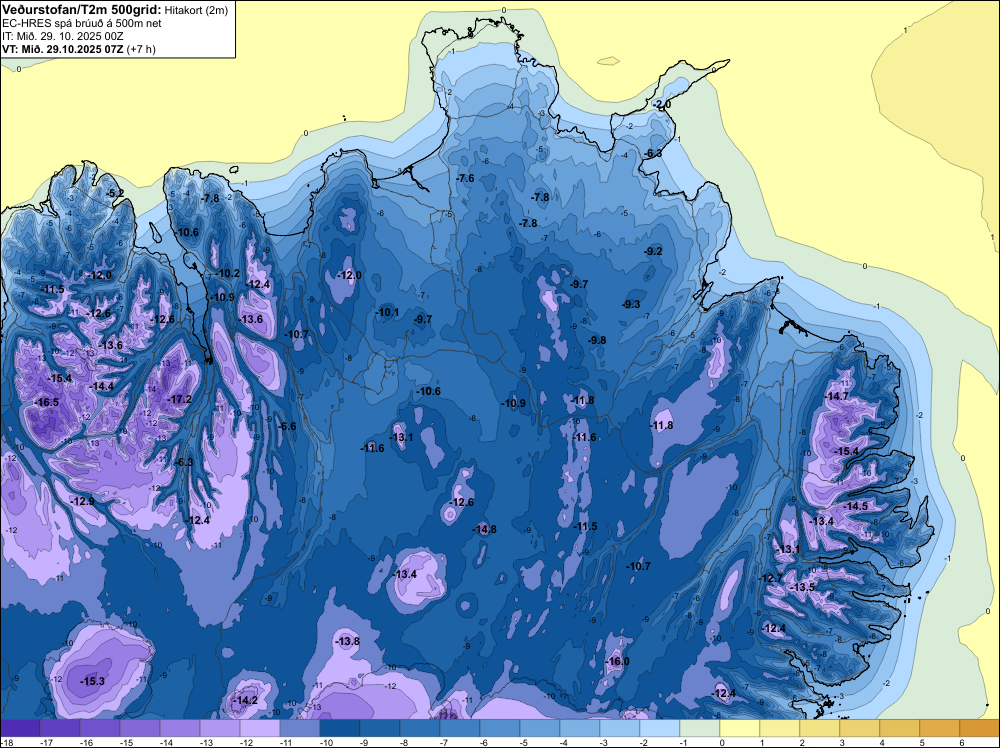The height and width of the screenshot is (748, 1000).
Task: Click the -14.8 temperature value label
Action: (484, 529)
